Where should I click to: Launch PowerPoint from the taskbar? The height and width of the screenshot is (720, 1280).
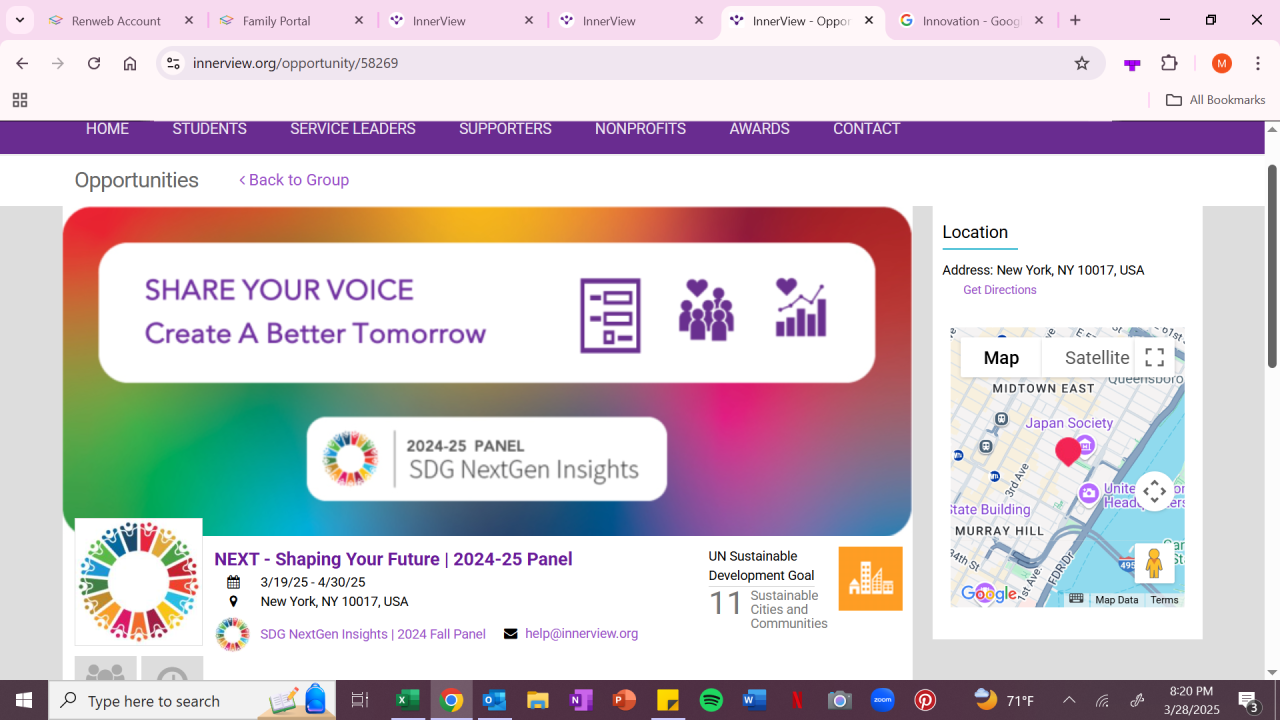point(625,700)
